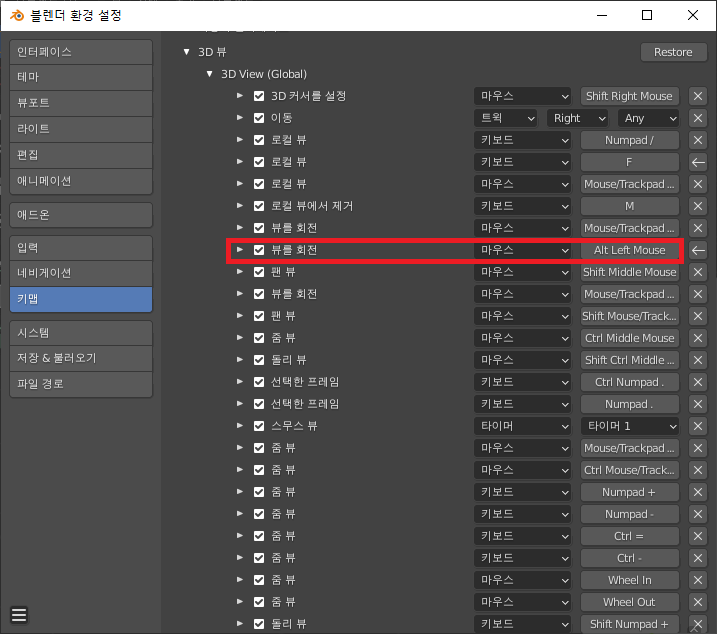
Task: Switch to the 네비게이션 tab
Action: coord(81,274)
